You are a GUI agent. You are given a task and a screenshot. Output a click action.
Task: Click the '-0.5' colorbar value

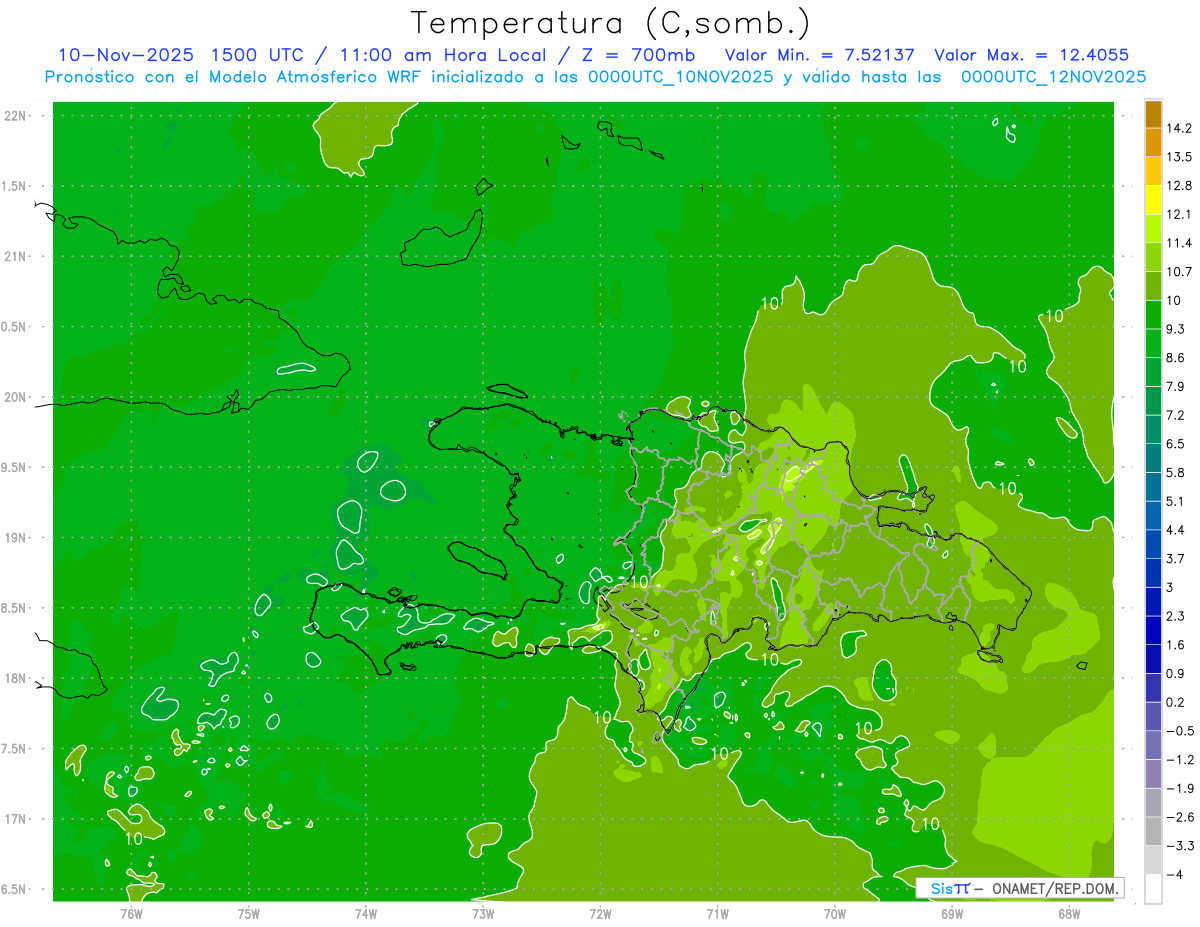pos(1179,731)
